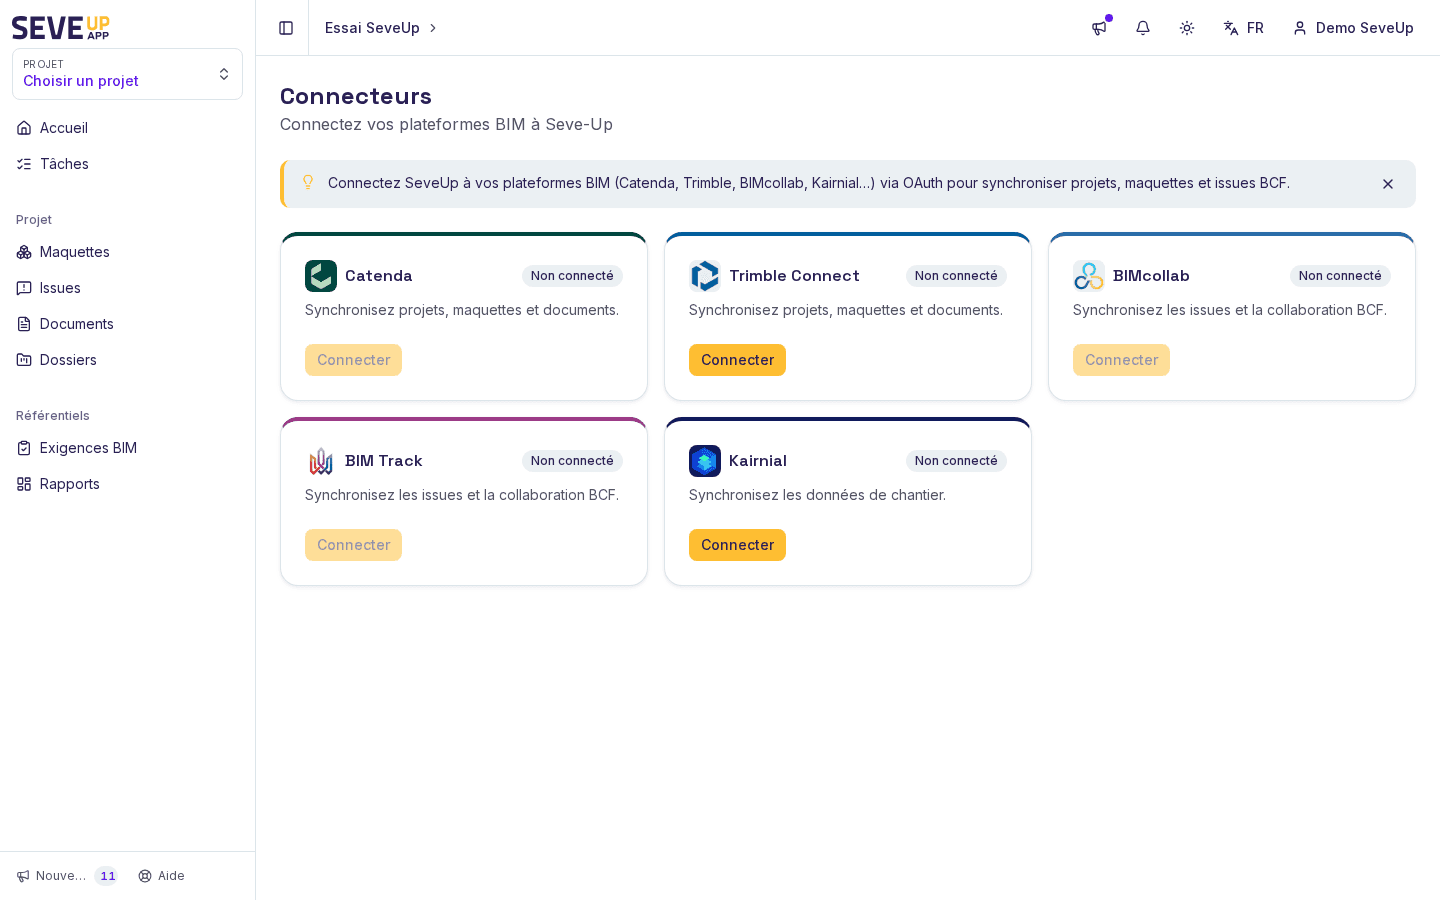Connect the Trimble Connect platform
Image resolution: width=1440 pixels, height=900 pixels.
[x=737, y=360]
